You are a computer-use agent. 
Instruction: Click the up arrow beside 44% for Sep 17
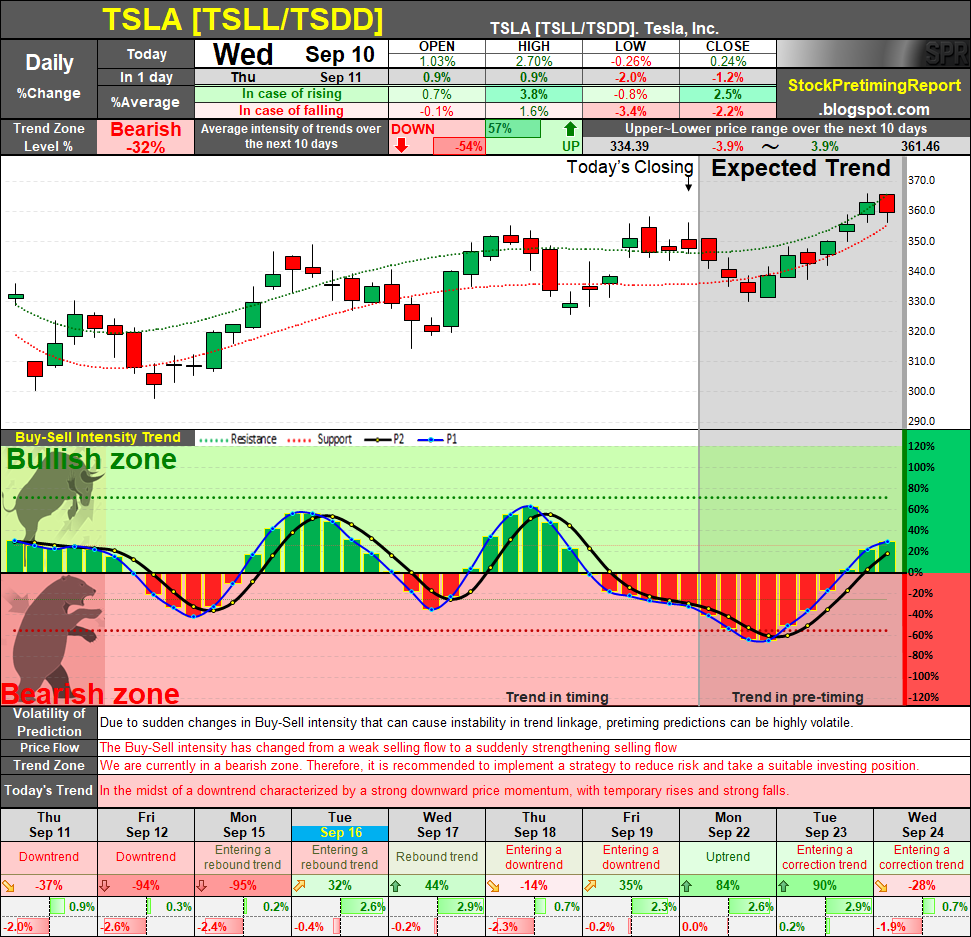tap(396, 886)
